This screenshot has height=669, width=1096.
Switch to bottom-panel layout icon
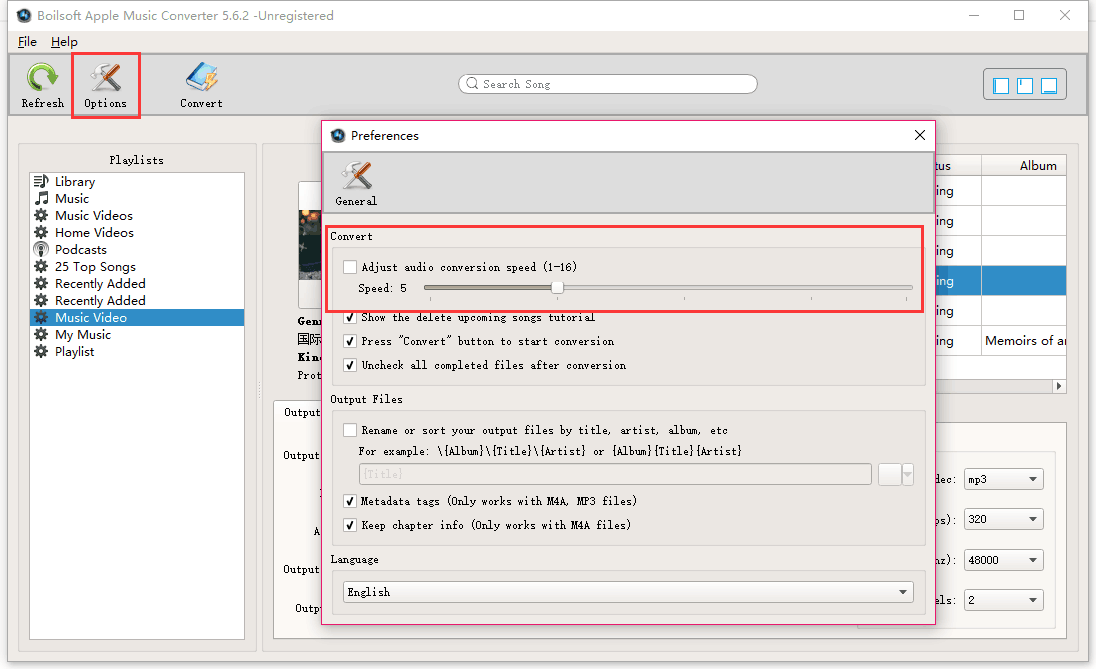coord(1048,85)
